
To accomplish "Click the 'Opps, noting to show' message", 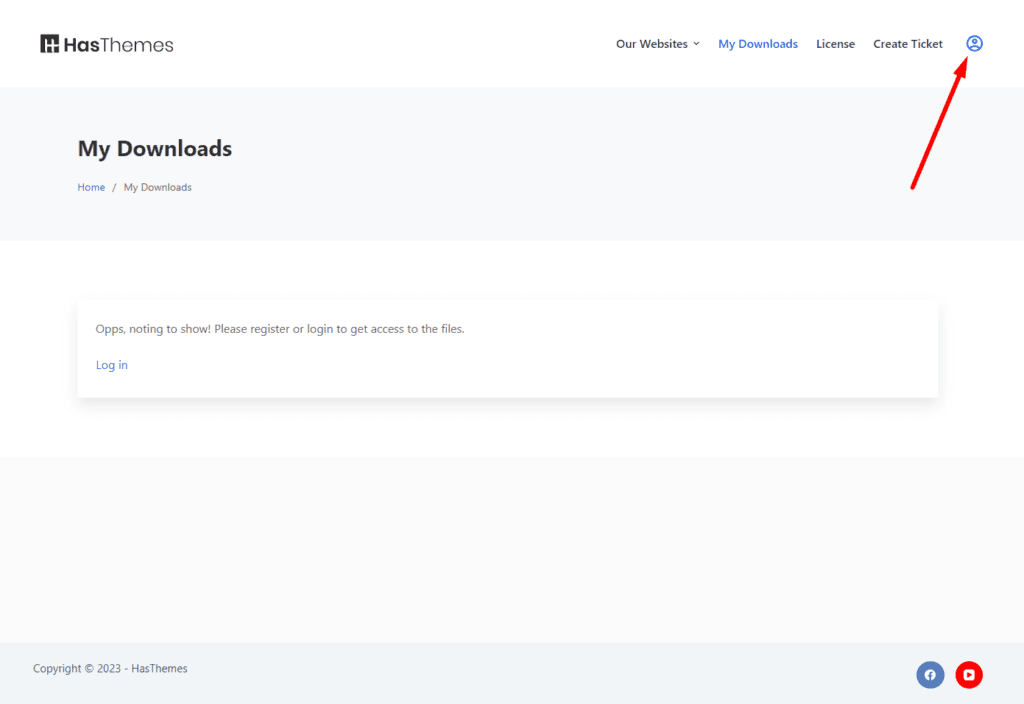I will [x=280, y=328].
